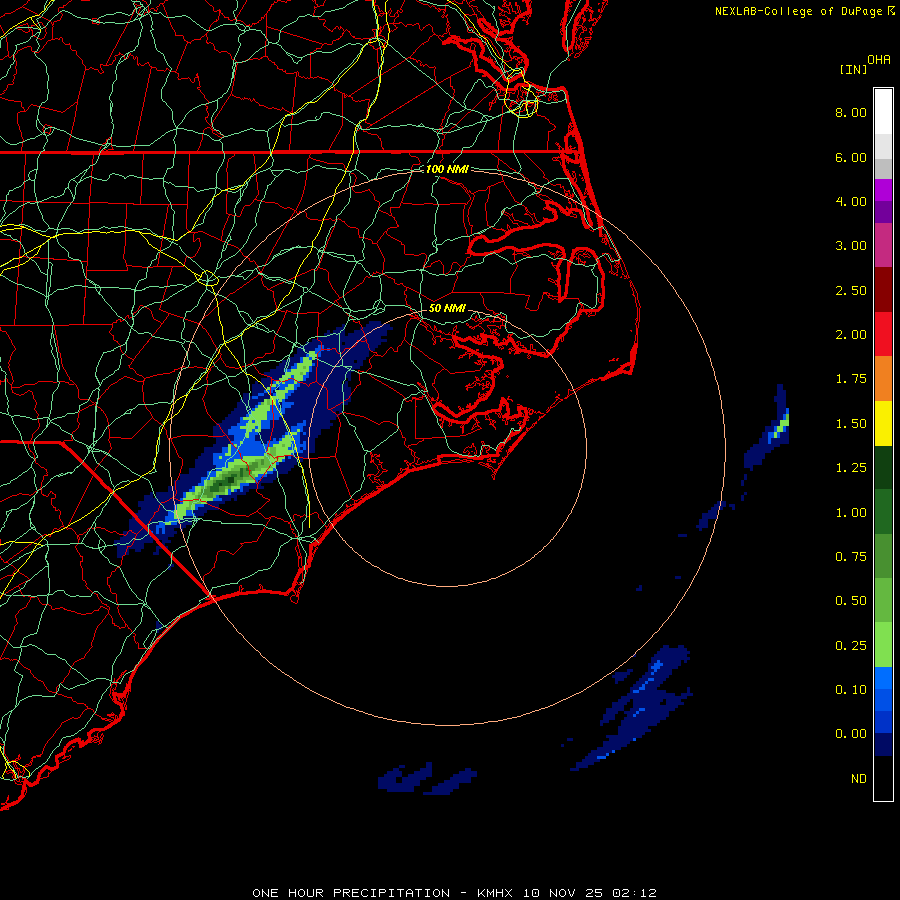Pick the yellow 1.50 legend swatch
The height and width of the screenshot is (900, 900).
pyautogui.click(x=883, y=423)
